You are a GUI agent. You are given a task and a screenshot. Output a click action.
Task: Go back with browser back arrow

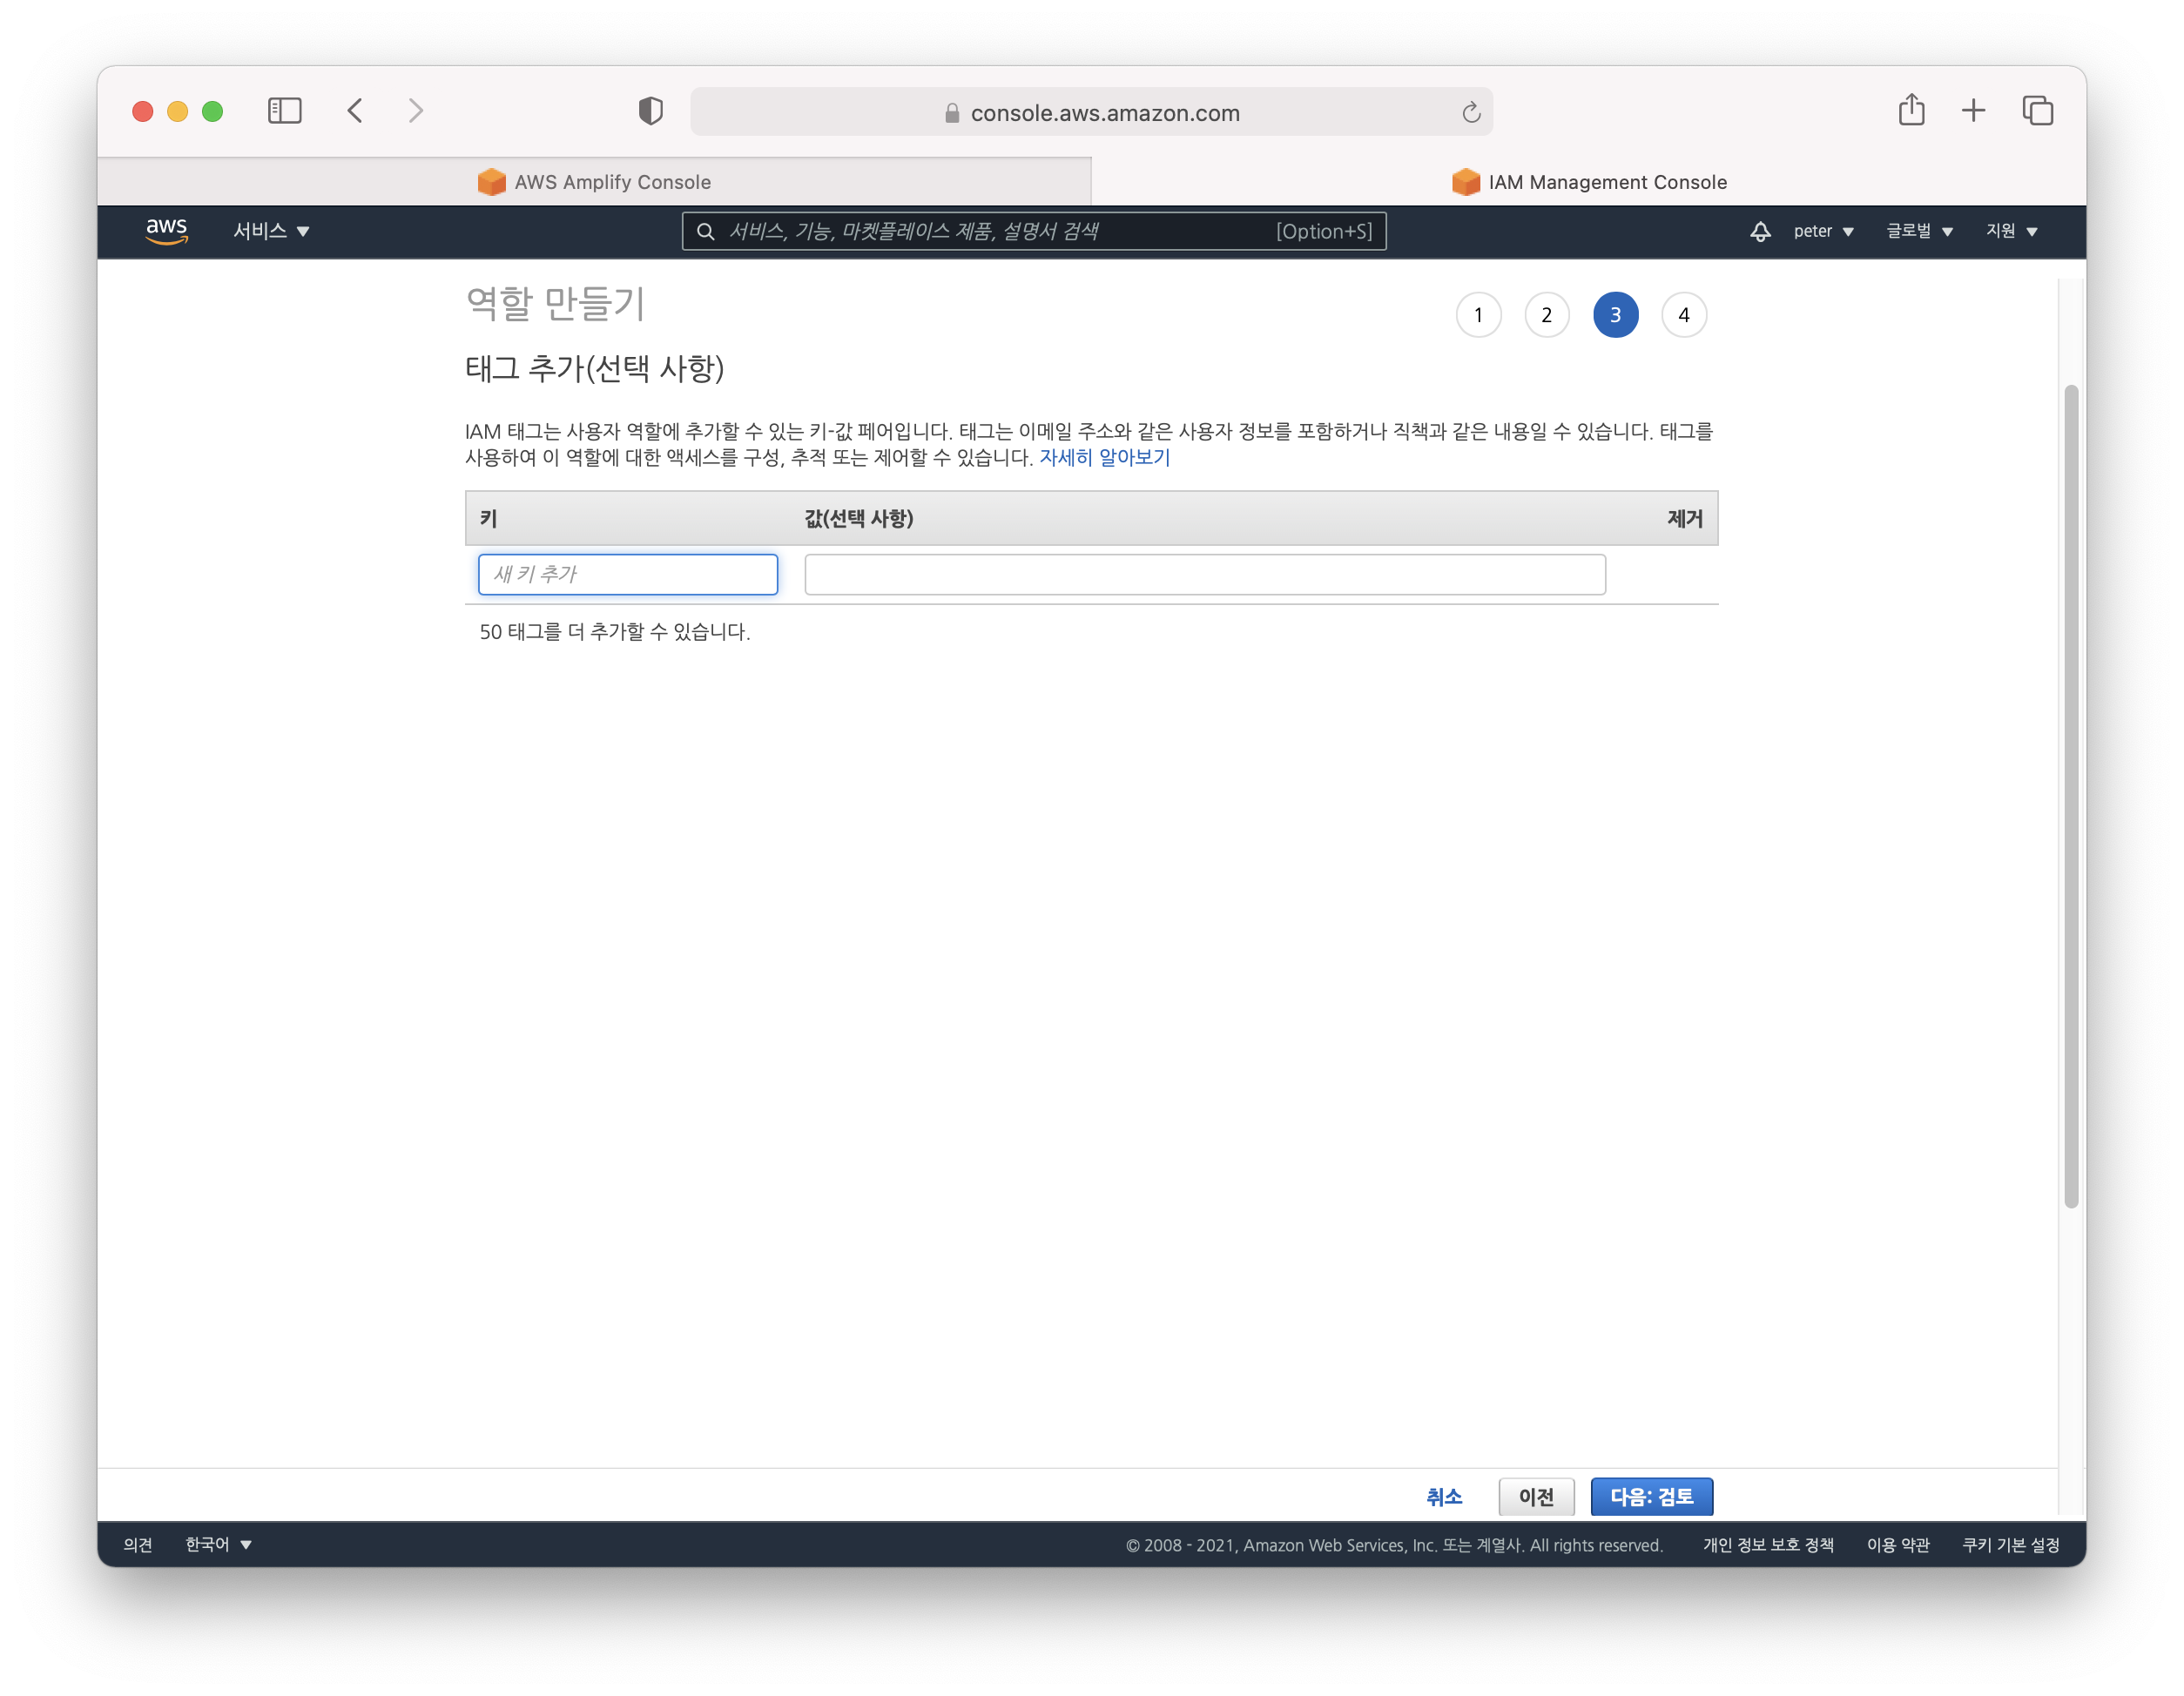(x=355, y=110)
